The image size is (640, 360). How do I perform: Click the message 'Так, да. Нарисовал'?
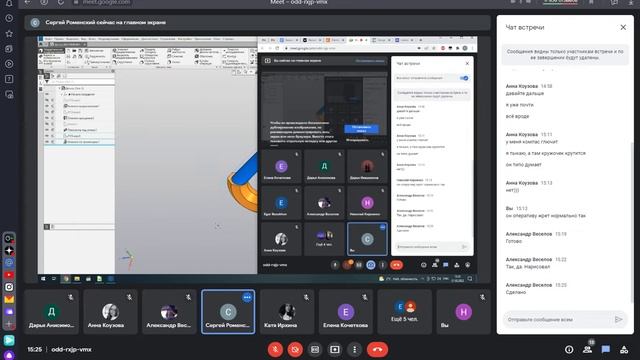[528, 267]
